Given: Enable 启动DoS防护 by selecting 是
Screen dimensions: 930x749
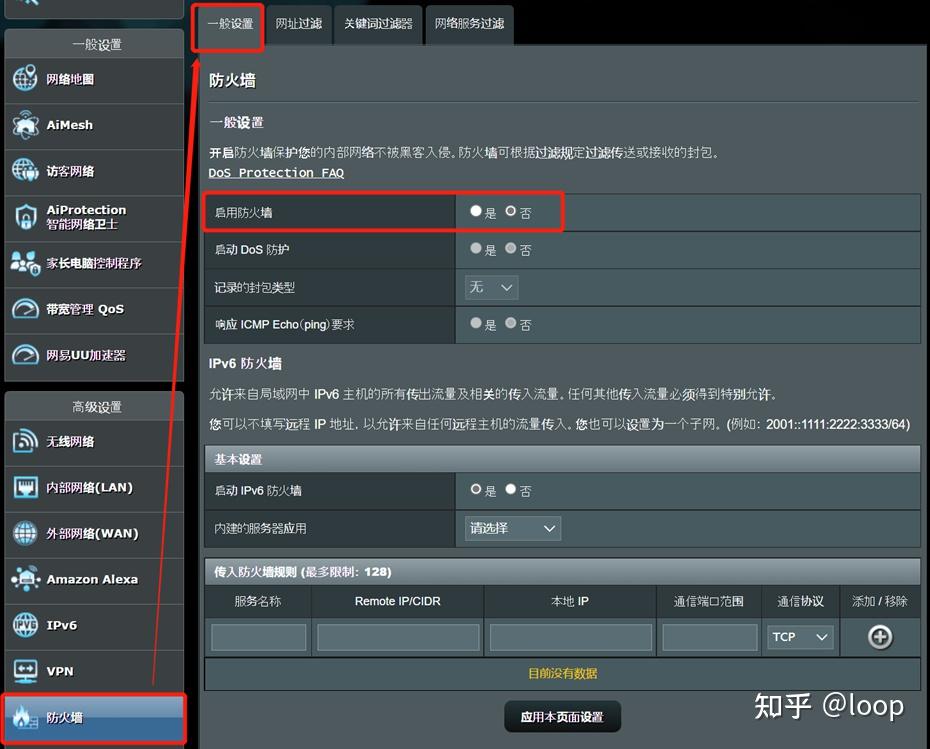Looking at the screenshot, I should click(477, 248).
